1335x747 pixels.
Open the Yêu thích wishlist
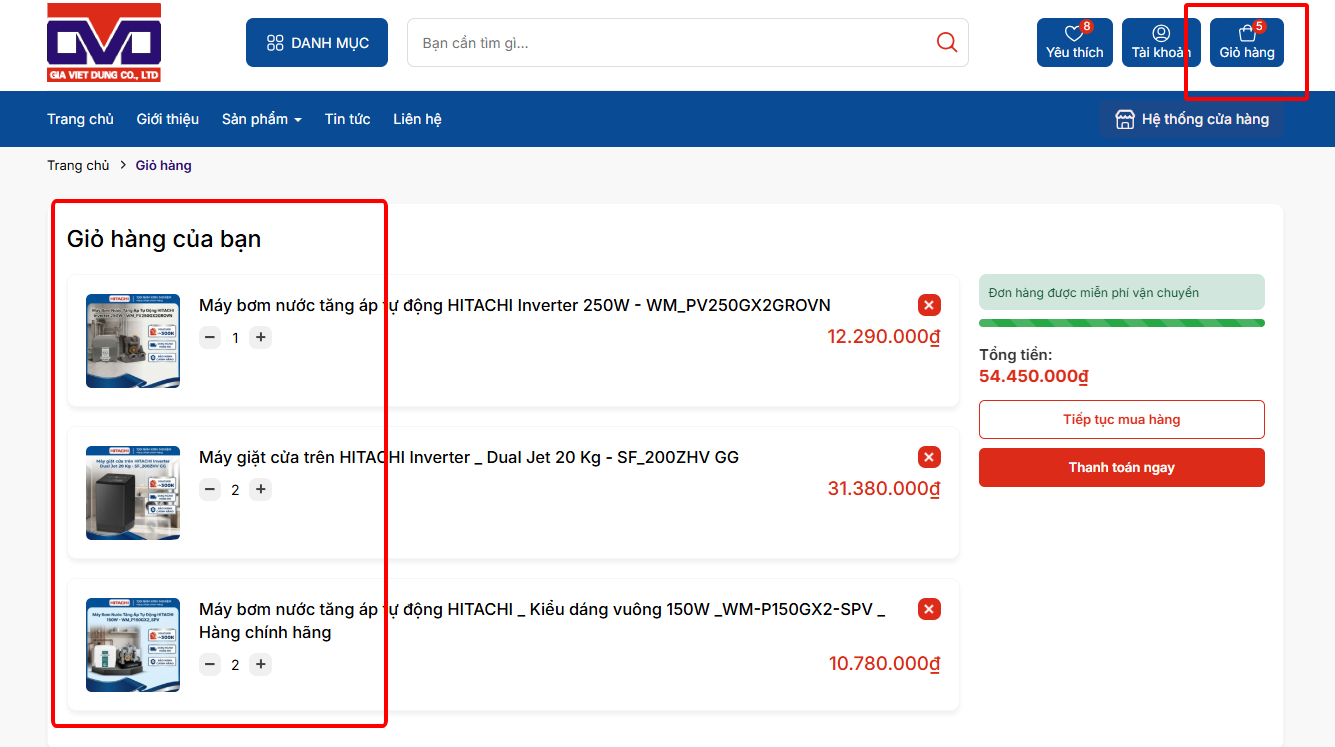(1075, 43)
